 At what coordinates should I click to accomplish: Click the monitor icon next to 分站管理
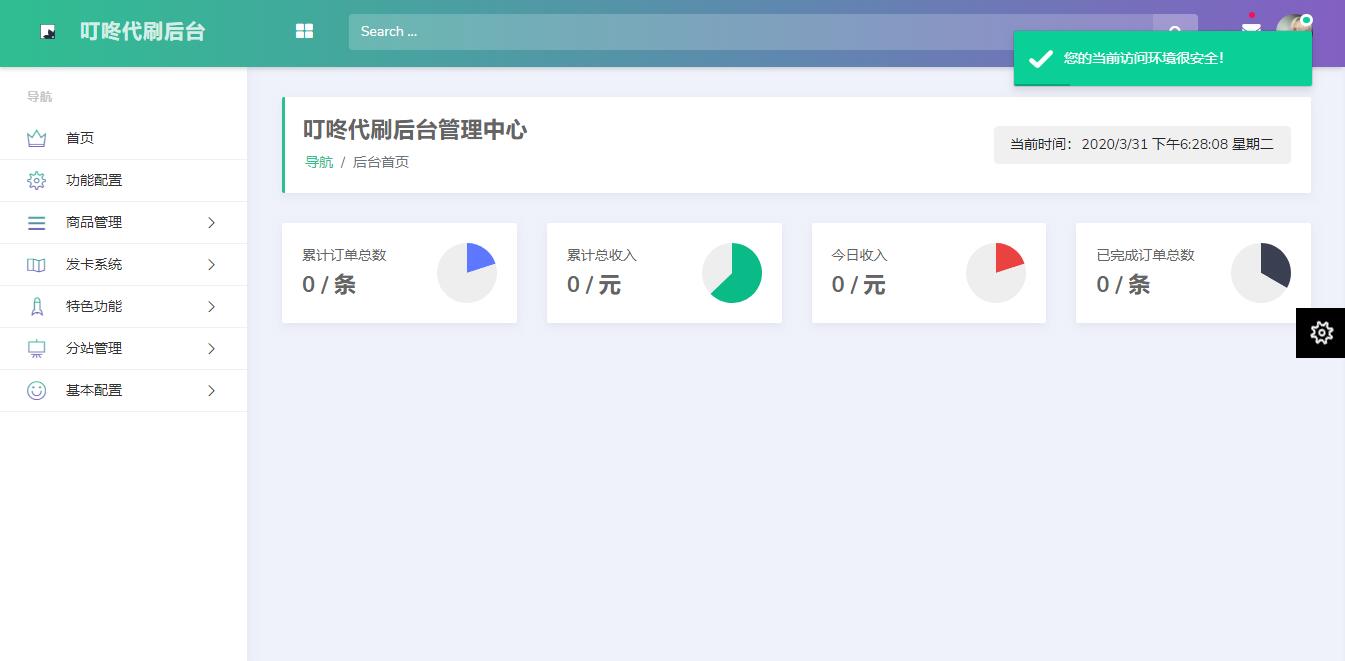pos(37,348)
